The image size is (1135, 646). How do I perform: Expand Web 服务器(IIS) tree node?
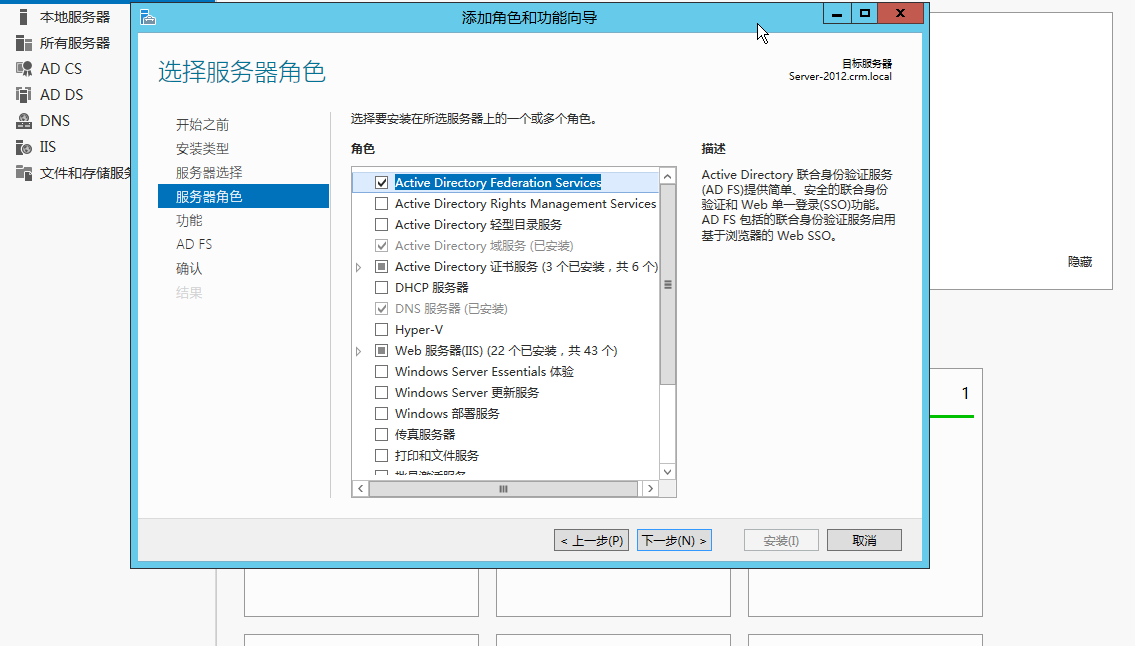coord(358,351)
